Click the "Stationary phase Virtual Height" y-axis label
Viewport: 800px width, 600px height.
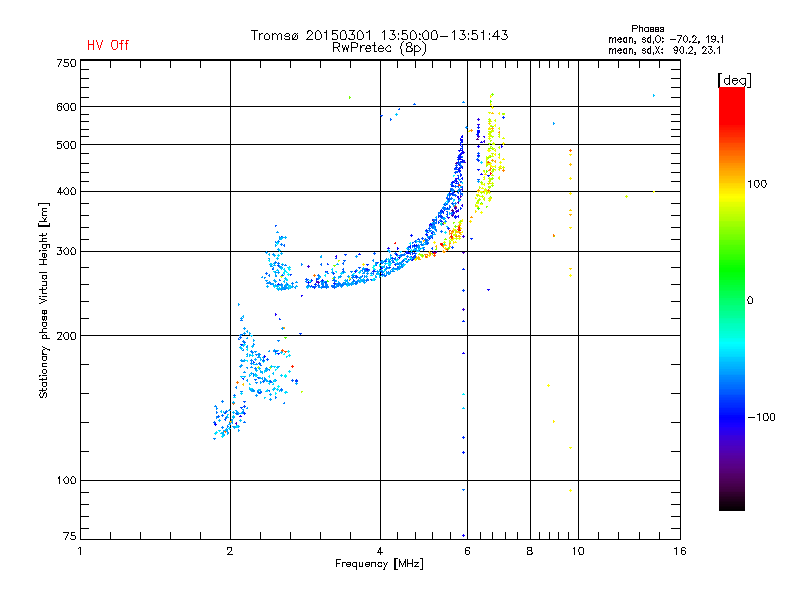click(x=44, y=300)
